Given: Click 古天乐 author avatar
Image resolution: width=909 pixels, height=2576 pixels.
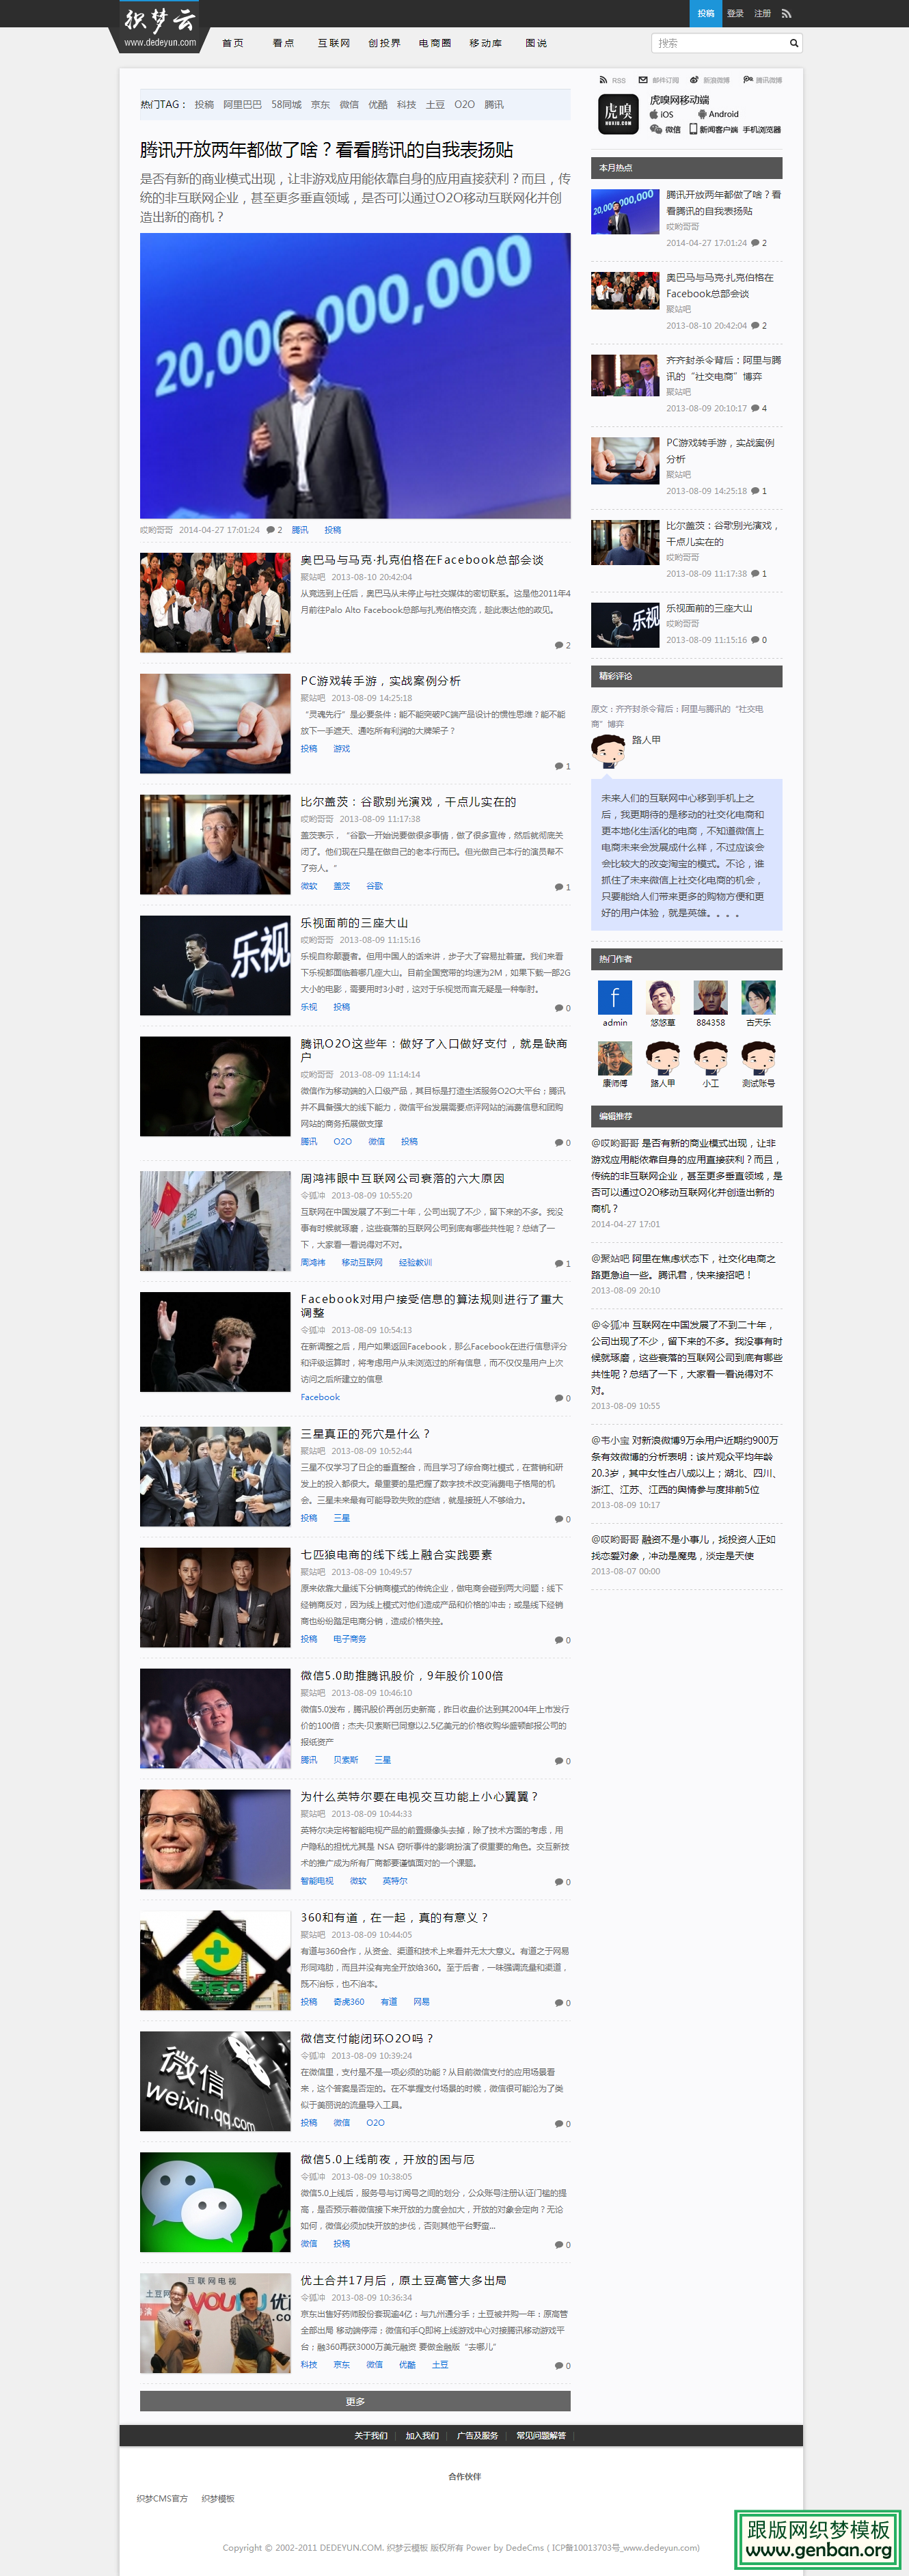Looking at the screenshot, I should click(x=758, y=997).
